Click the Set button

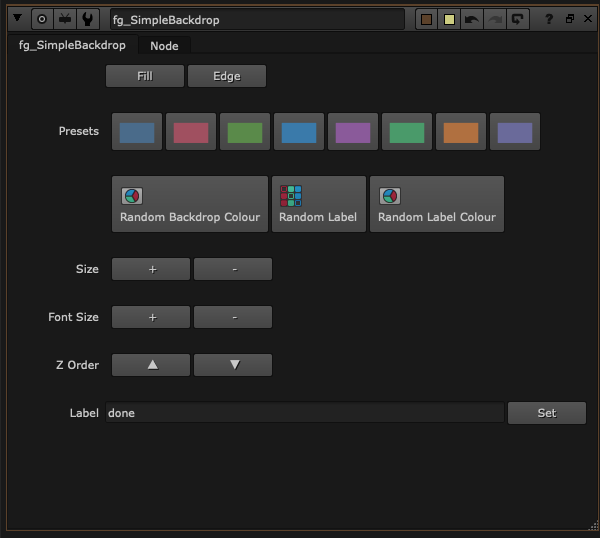click(547, 413)
